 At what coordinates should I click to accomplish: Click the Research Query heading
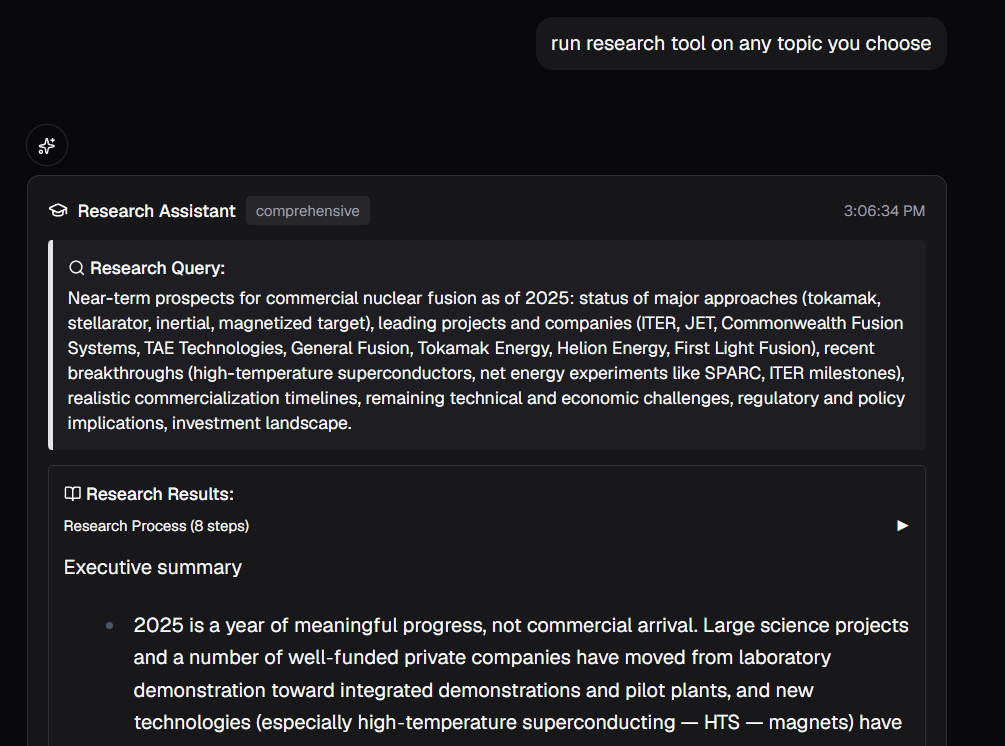(x=158, y=268)
